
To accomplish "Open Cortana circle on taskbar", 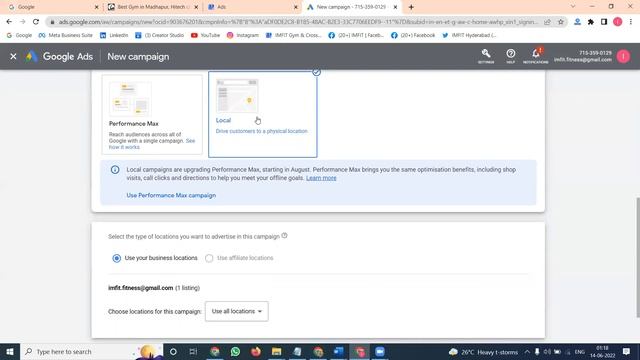I will click(173, 351).
